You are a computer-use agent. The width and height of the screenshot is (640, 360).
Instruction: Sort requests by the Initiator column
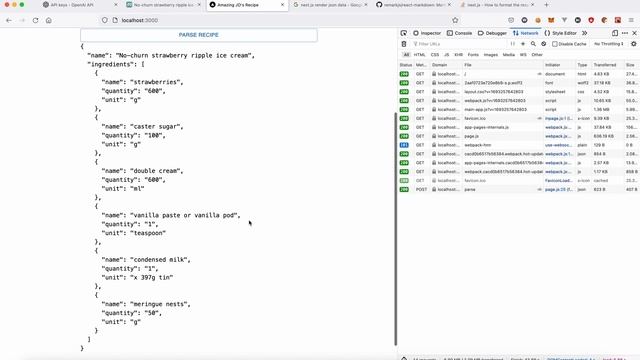click(x=559, y=65)
